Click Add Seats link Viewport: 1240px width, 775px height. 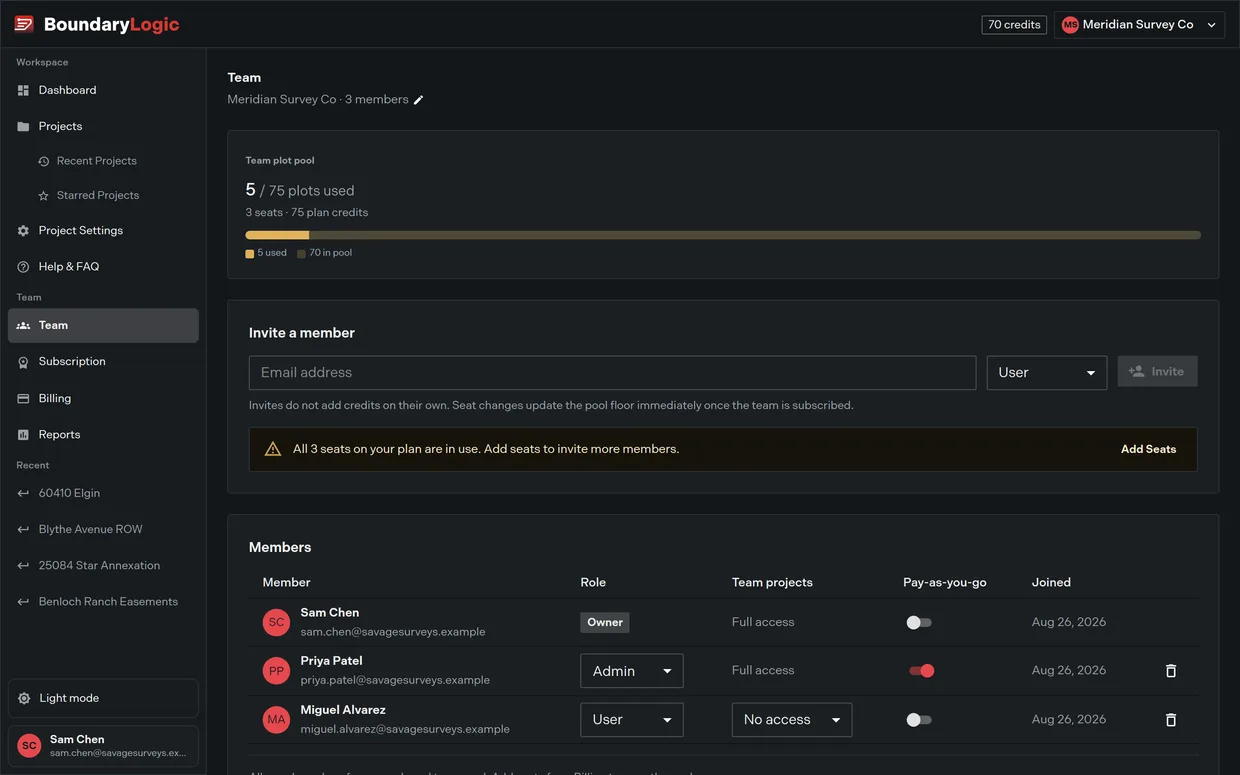[1148, 450]
